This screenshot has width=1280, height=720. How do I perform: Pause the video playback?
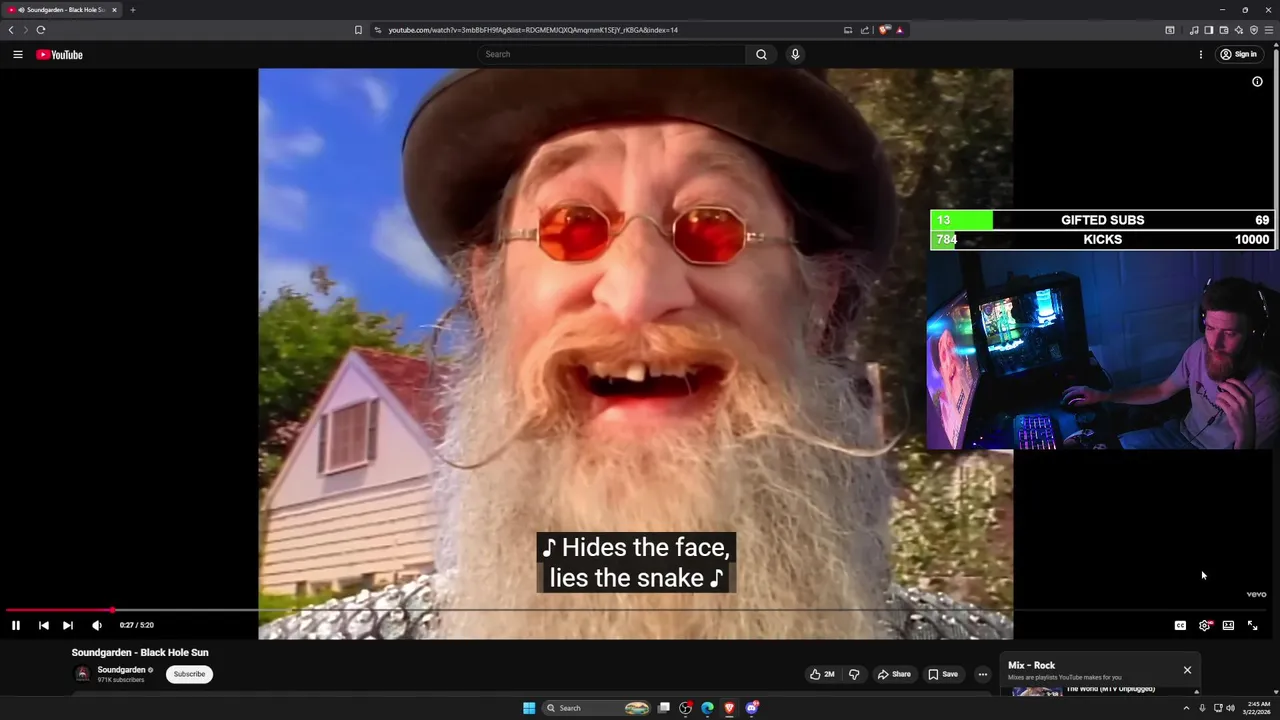16,625
